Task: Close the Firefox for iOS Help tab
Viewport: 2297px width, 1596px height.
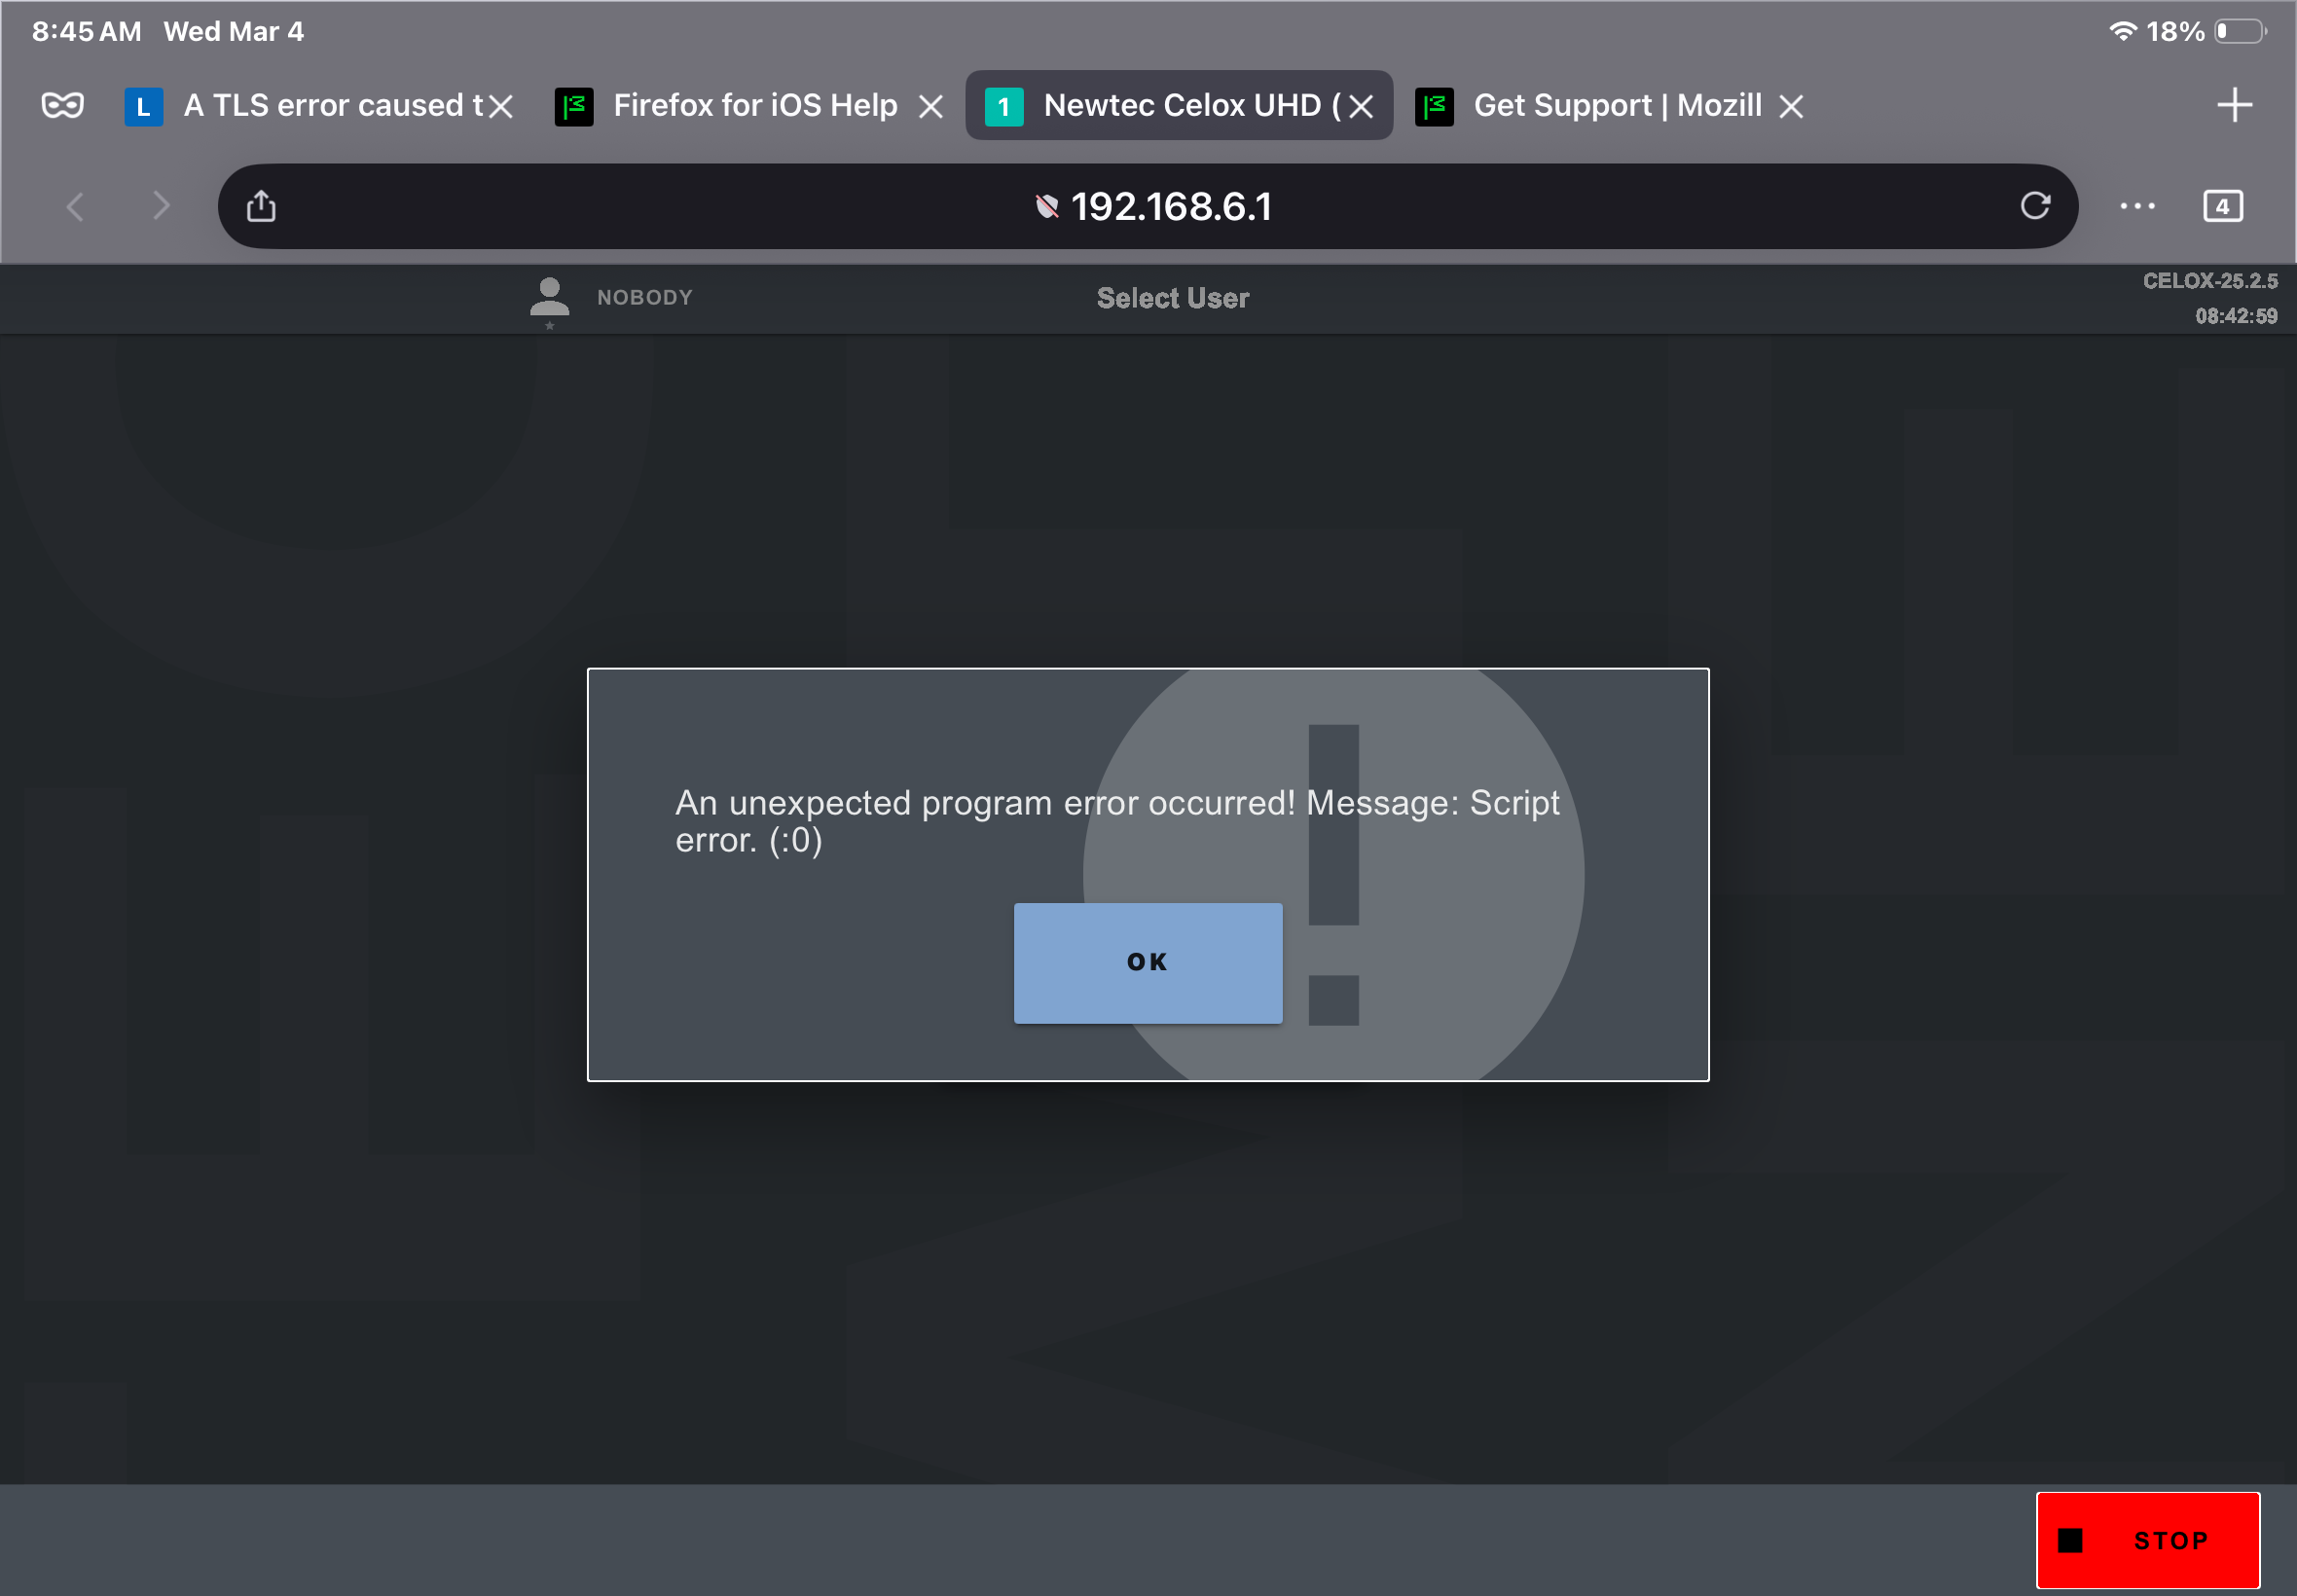Action: coord(930,106)
